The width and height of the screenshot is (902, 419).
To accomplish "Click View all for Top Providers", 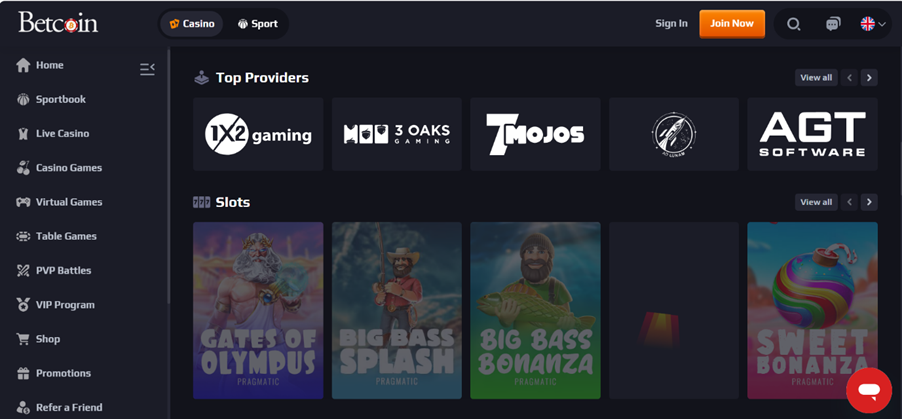I will pyautogui.click(x=816, y=78).
